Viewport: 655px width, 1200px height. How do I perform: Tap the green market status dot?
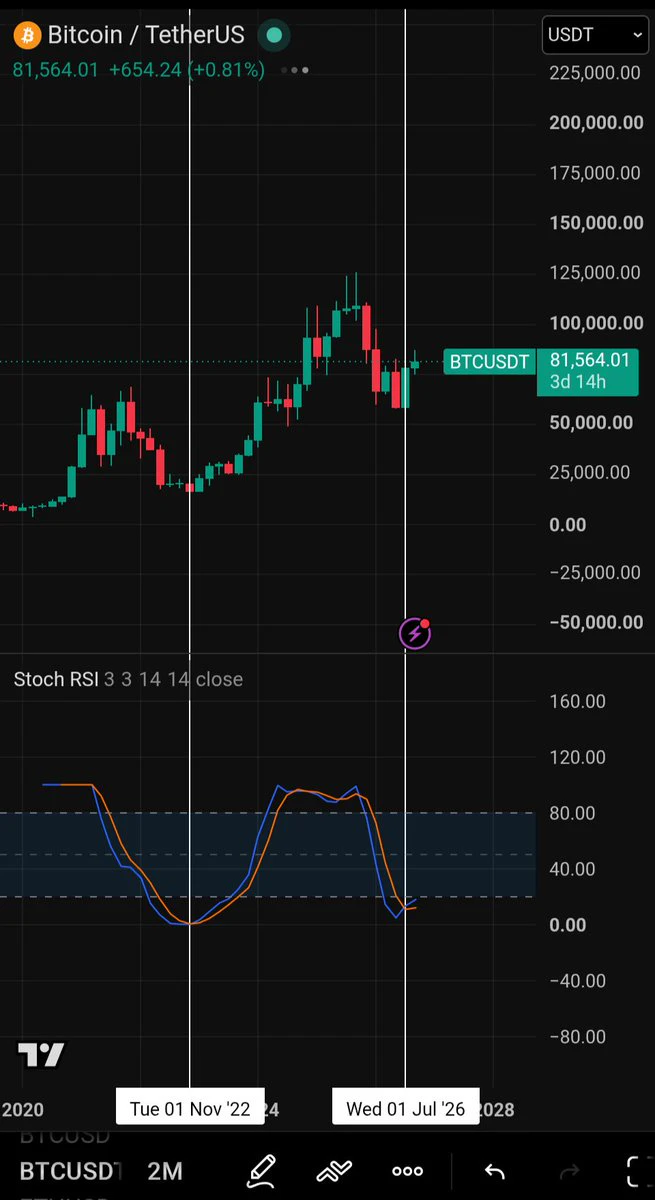(273, 36)
